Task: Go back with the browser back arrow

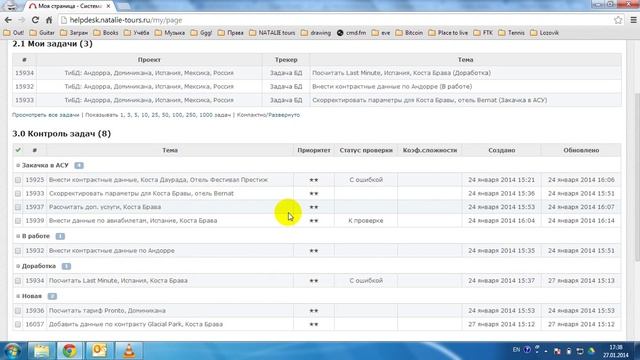Action: (8, 20)
